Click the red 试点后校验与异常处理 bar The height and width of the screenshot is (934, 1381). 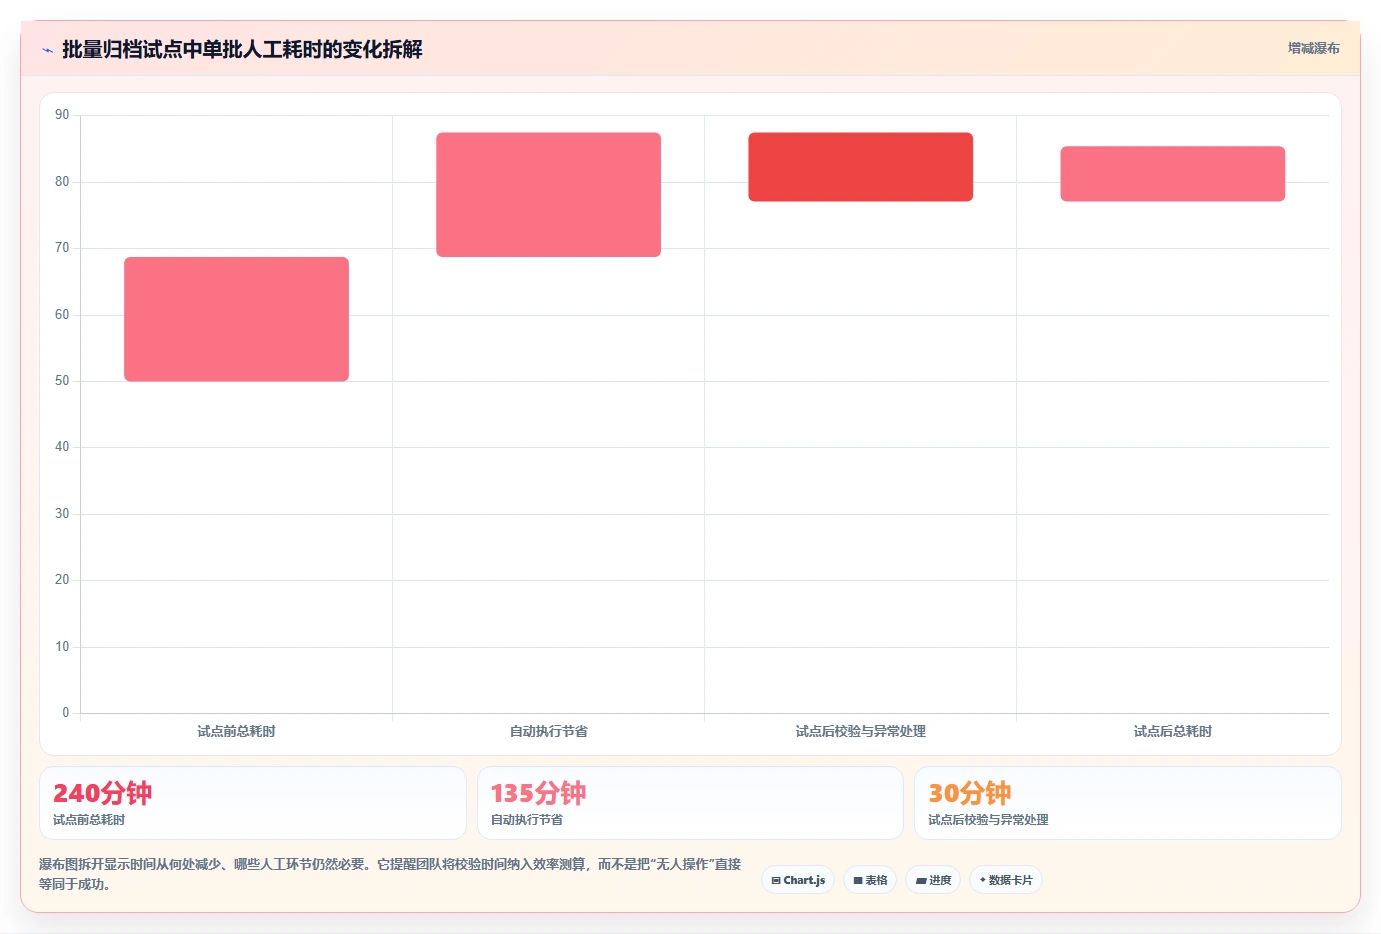click(860, 167)
